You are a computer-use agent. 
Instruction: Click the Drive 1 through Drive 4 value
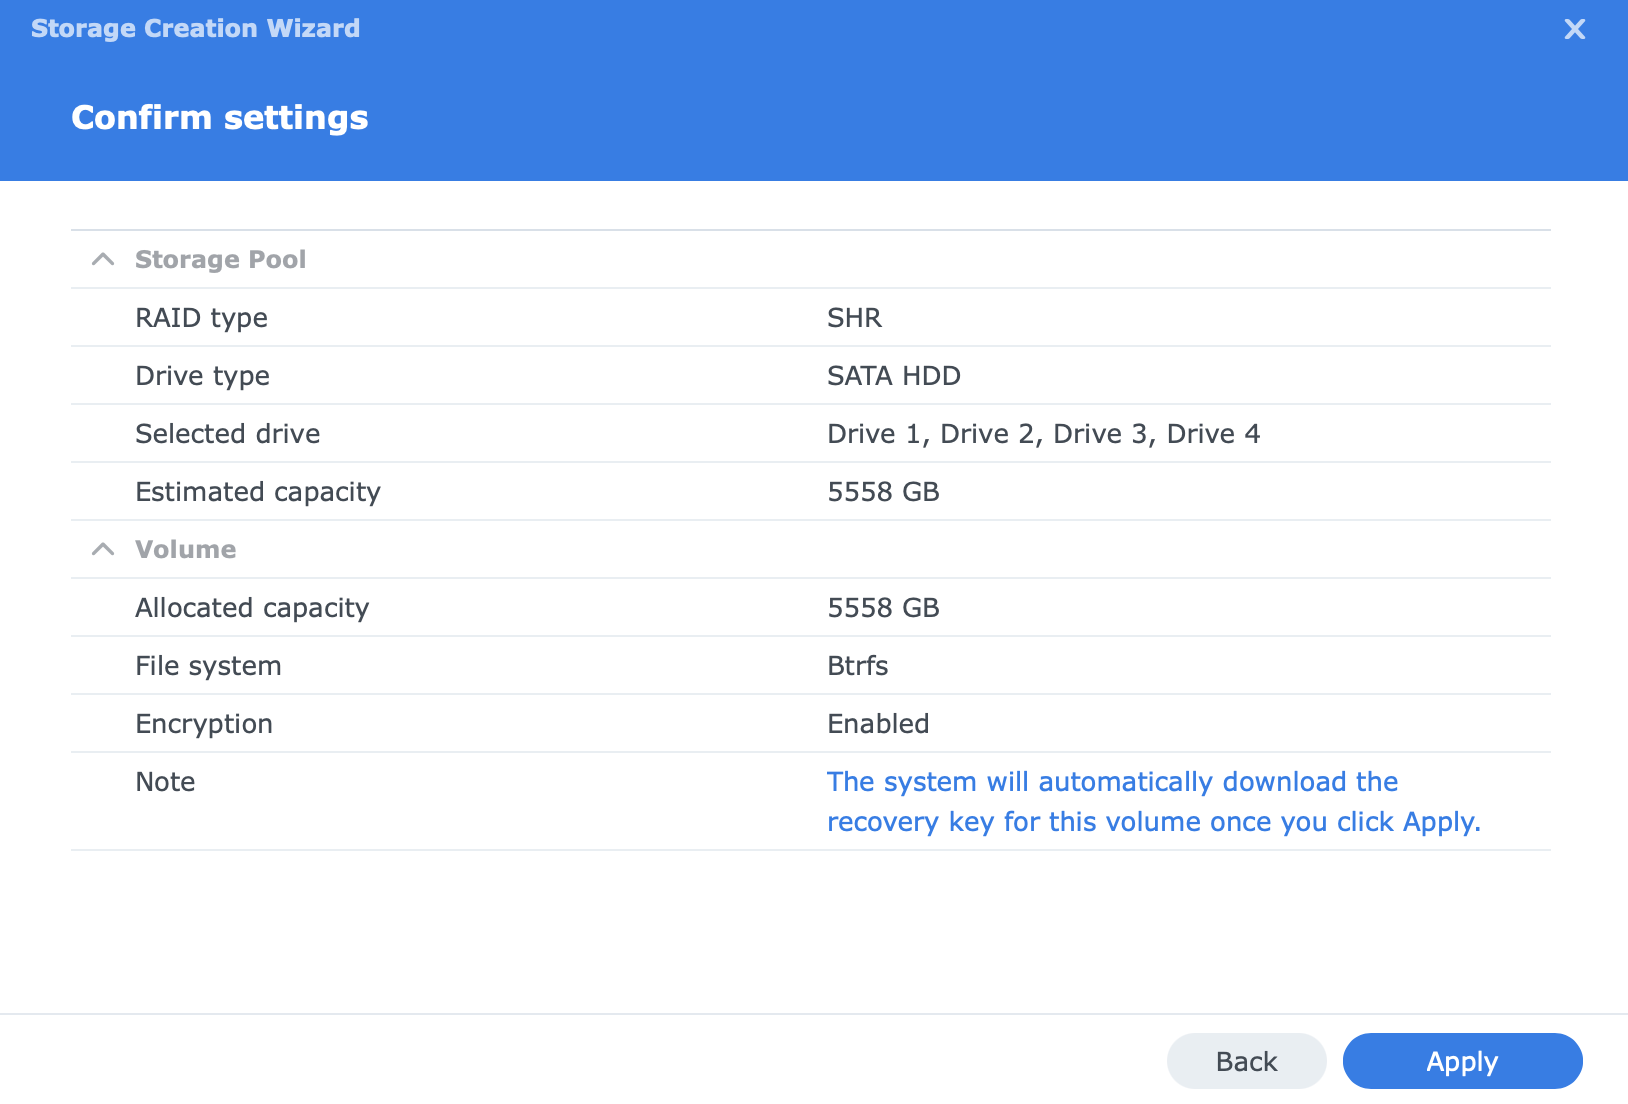(x=1043, y=434)
